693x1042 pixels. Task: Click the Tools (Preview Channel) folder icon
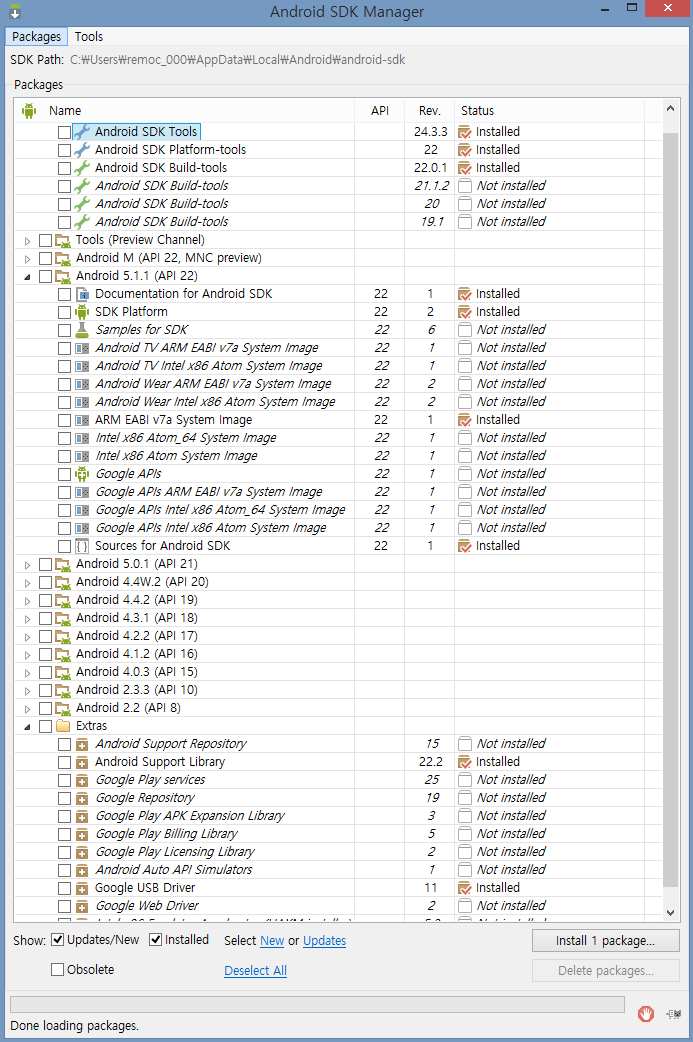pos(63,240)
